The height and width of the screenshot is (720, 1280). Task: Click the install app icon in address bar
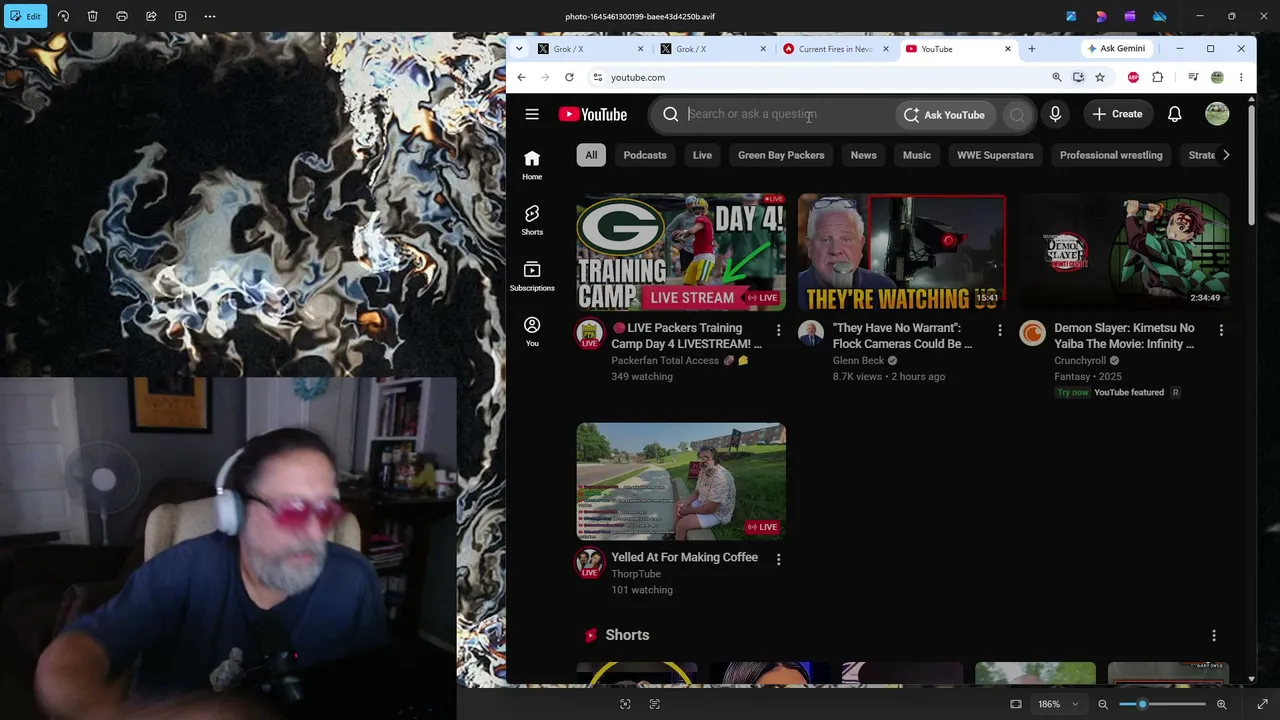1078,77
